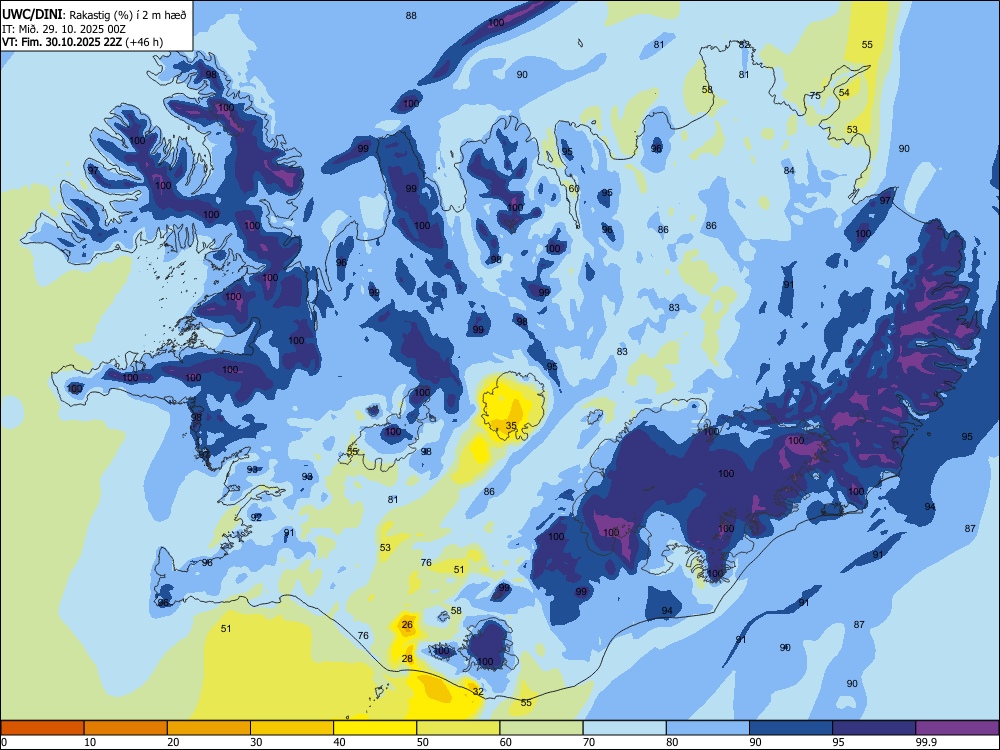Click the legend label '99.9'

926,742
